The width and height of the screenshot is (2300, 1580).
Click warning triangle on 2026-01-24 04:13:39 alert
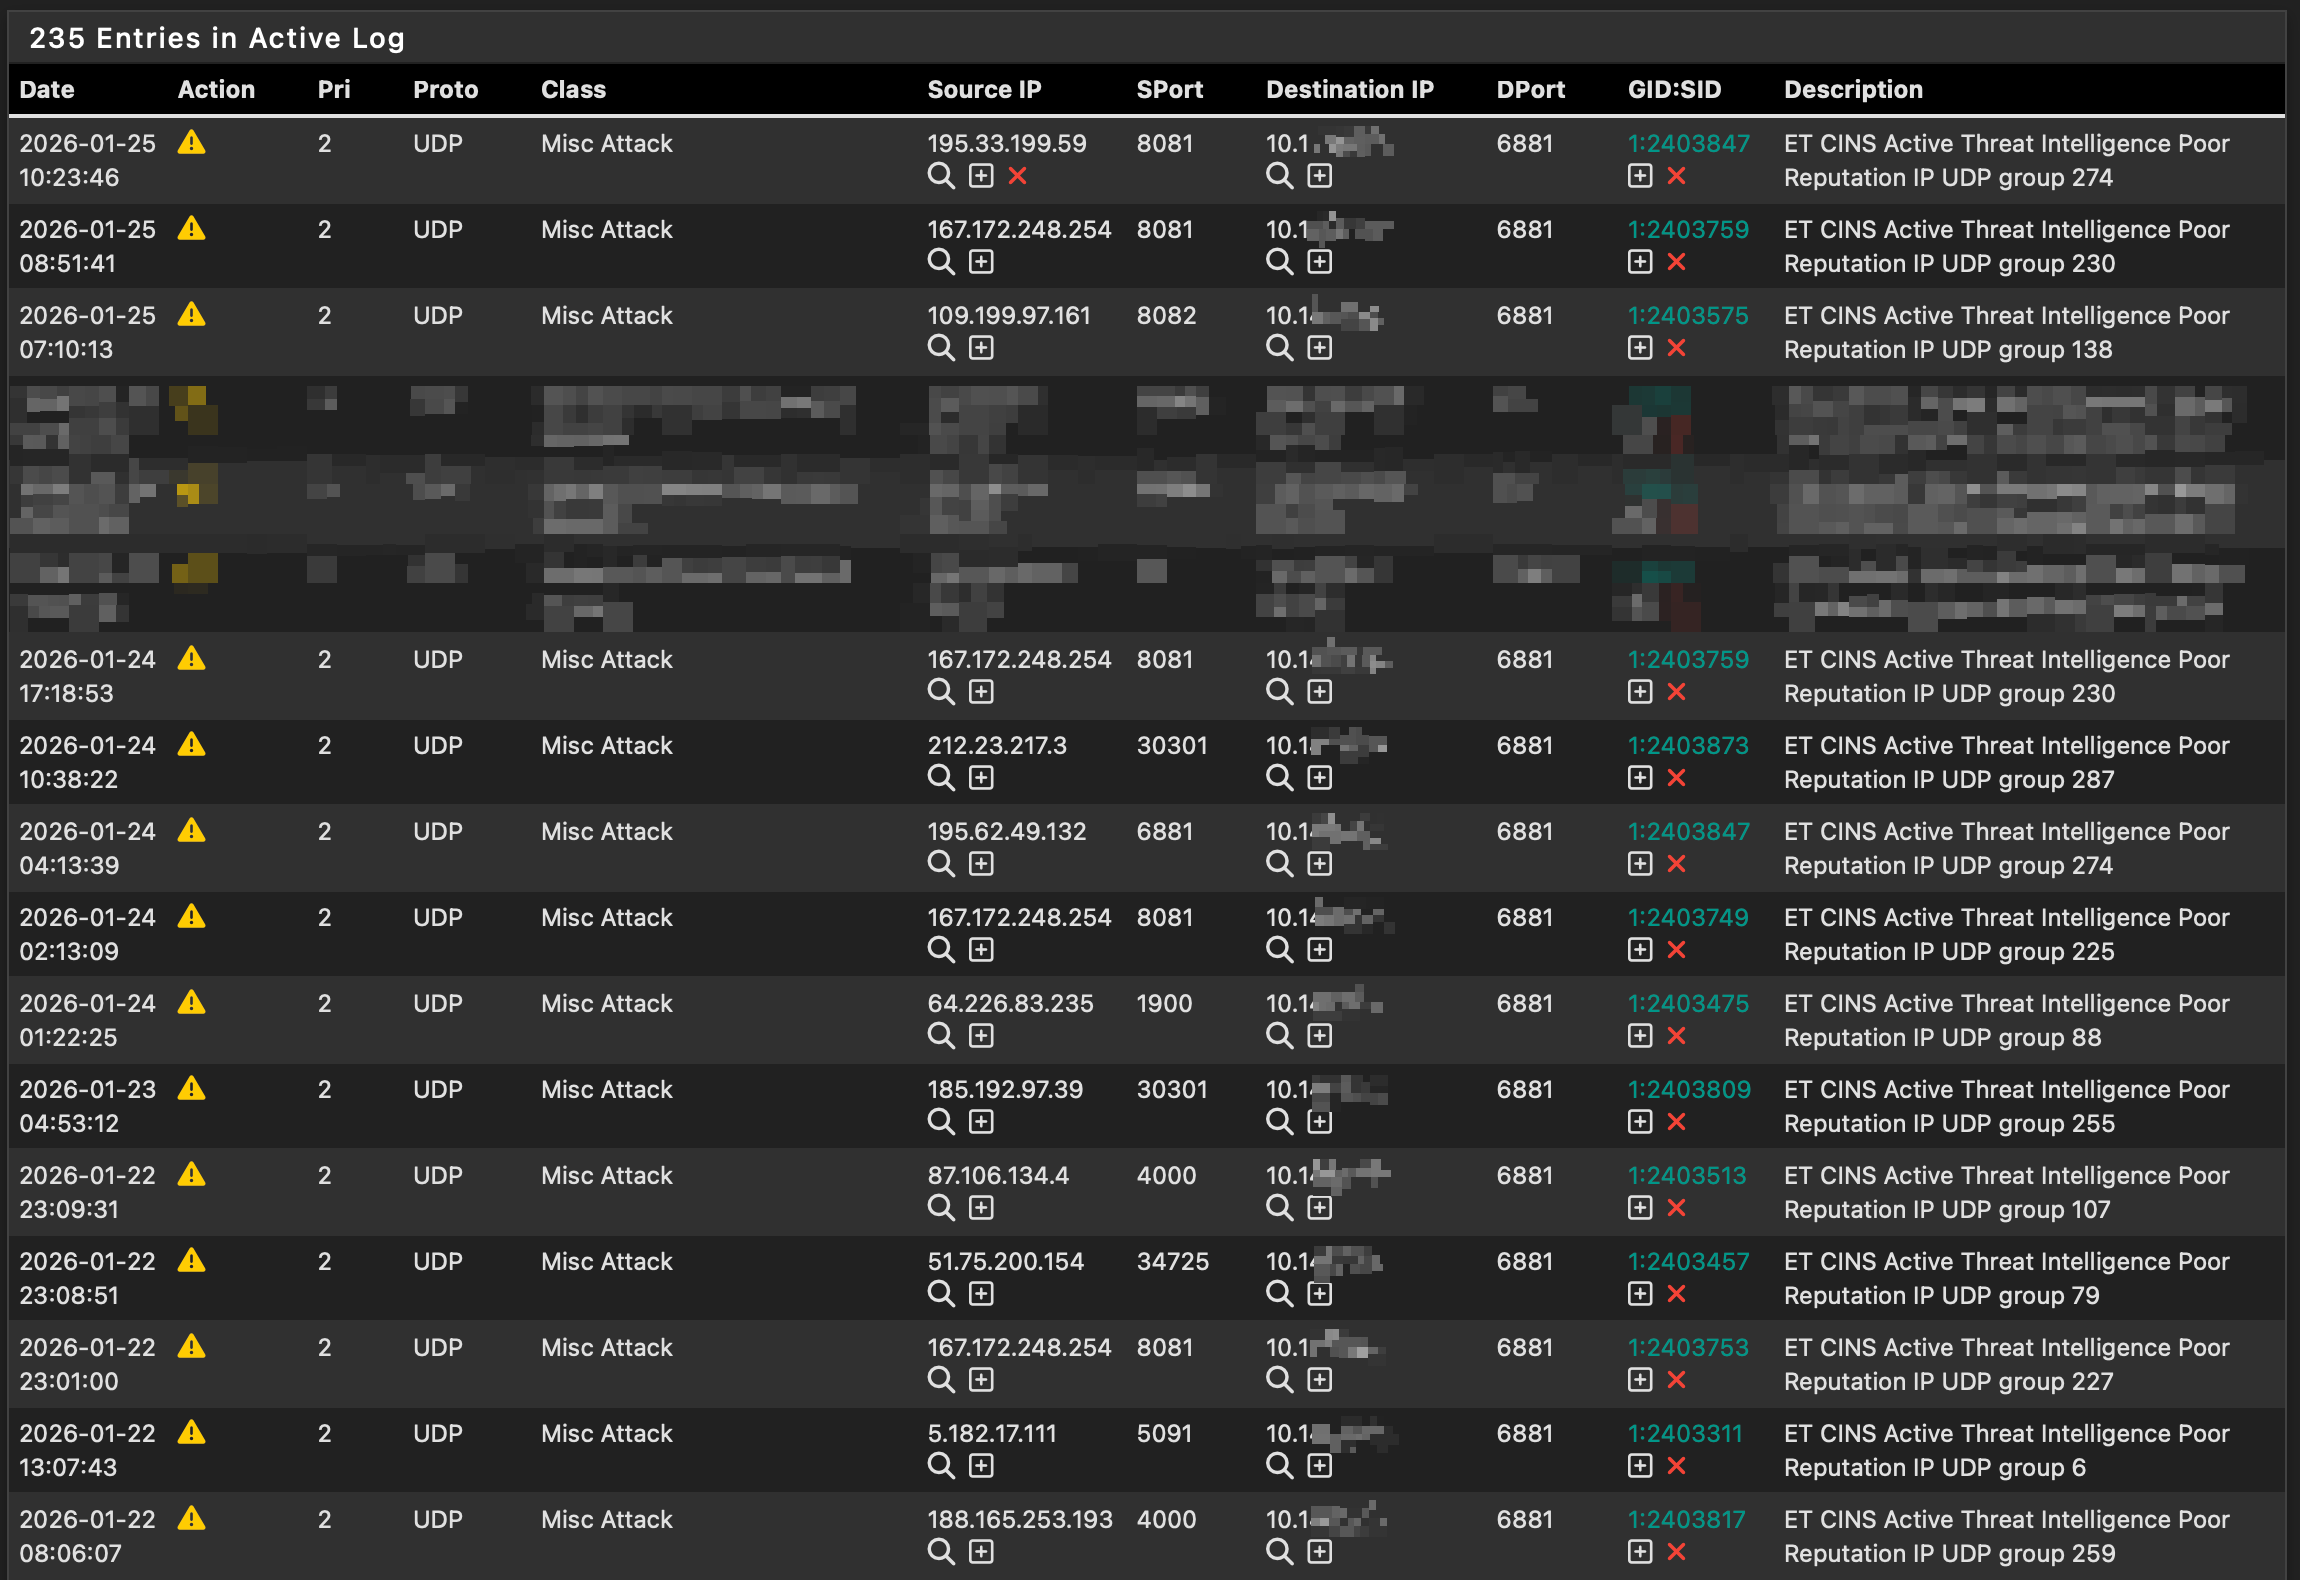click(191, 831)
